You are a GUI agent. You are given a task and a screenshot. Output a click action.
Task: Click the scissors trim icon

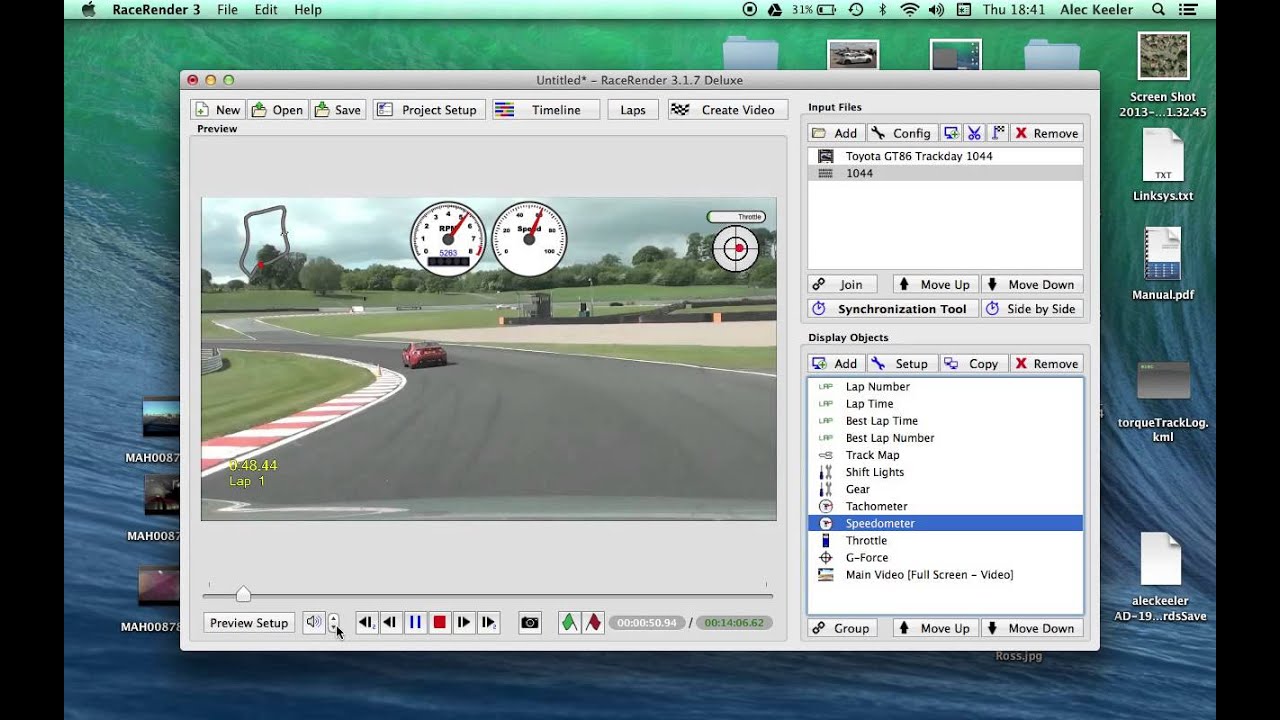[974, 133]
